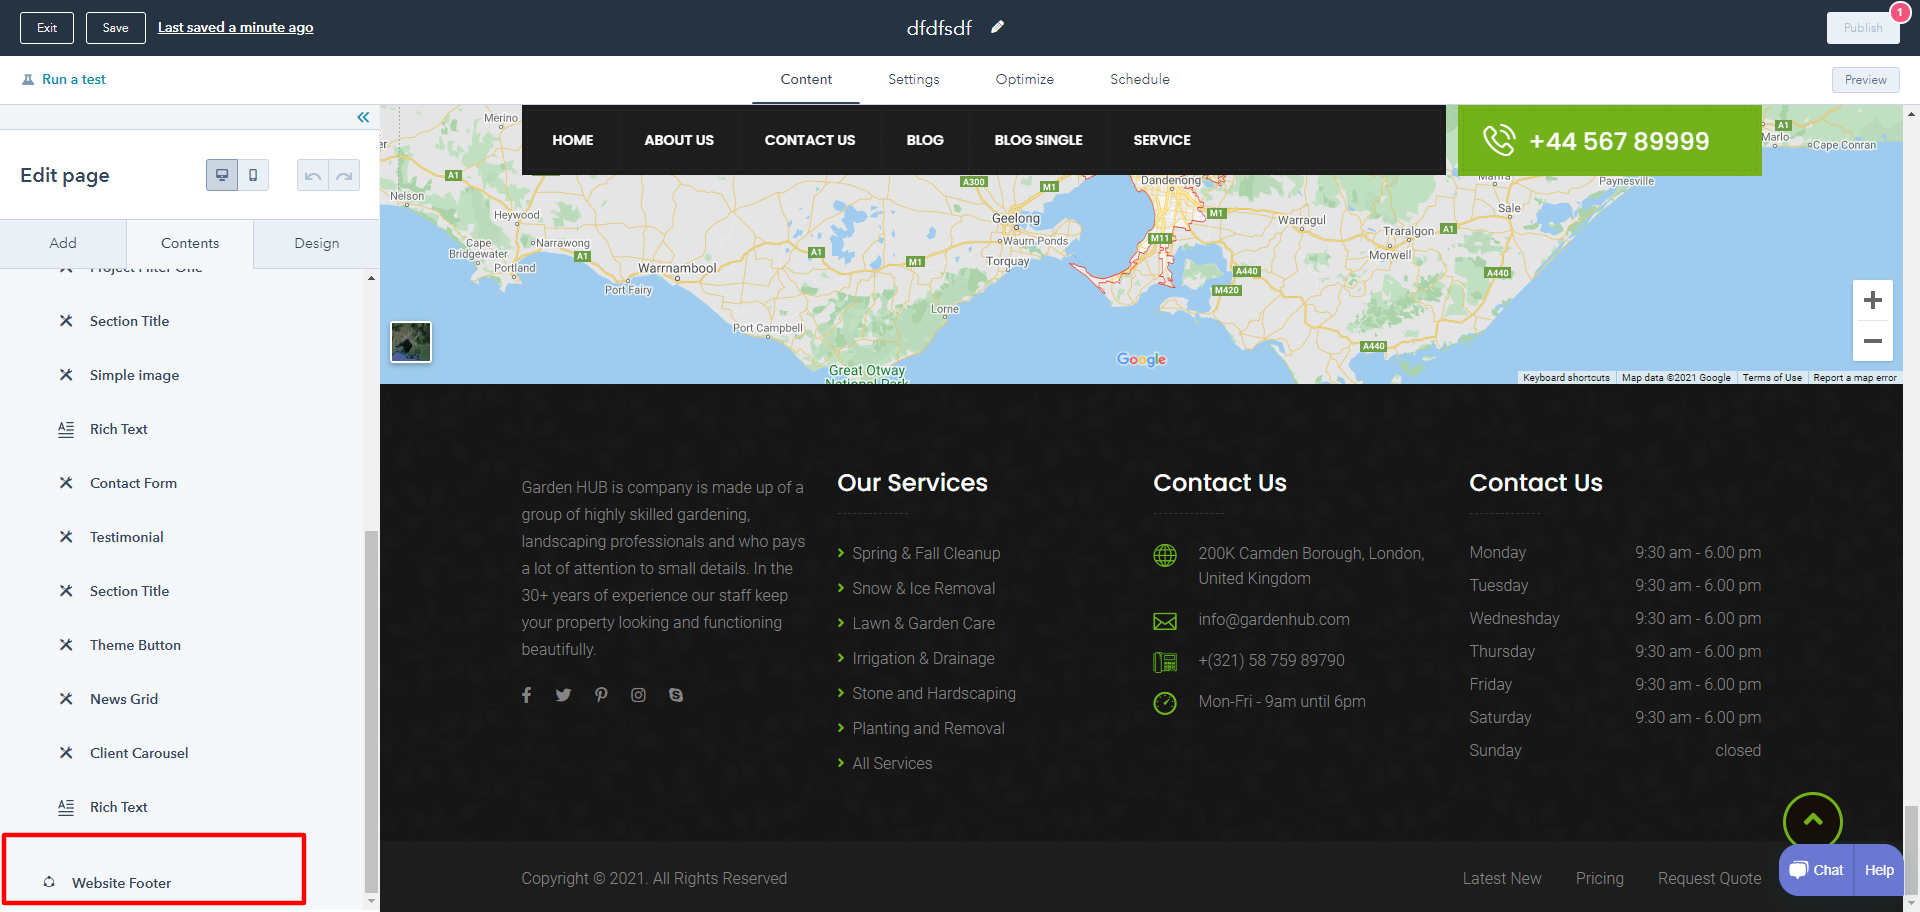Open the Twitter footer social icon
The width and height of the screenshot is (1920, 912).
point(563,695)
